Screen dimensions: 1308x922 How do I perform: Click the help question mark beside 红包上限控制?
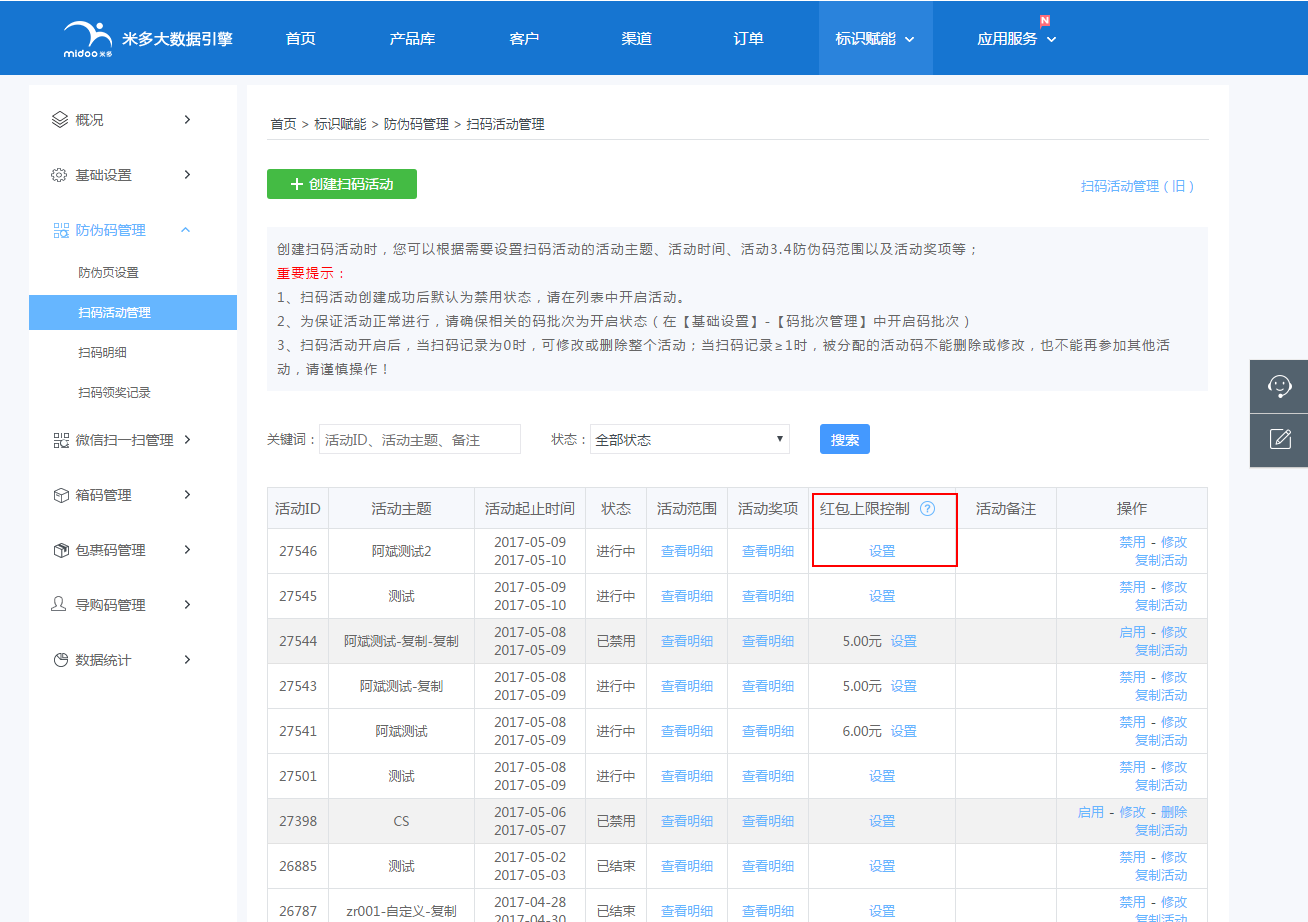tap(927, 508)
